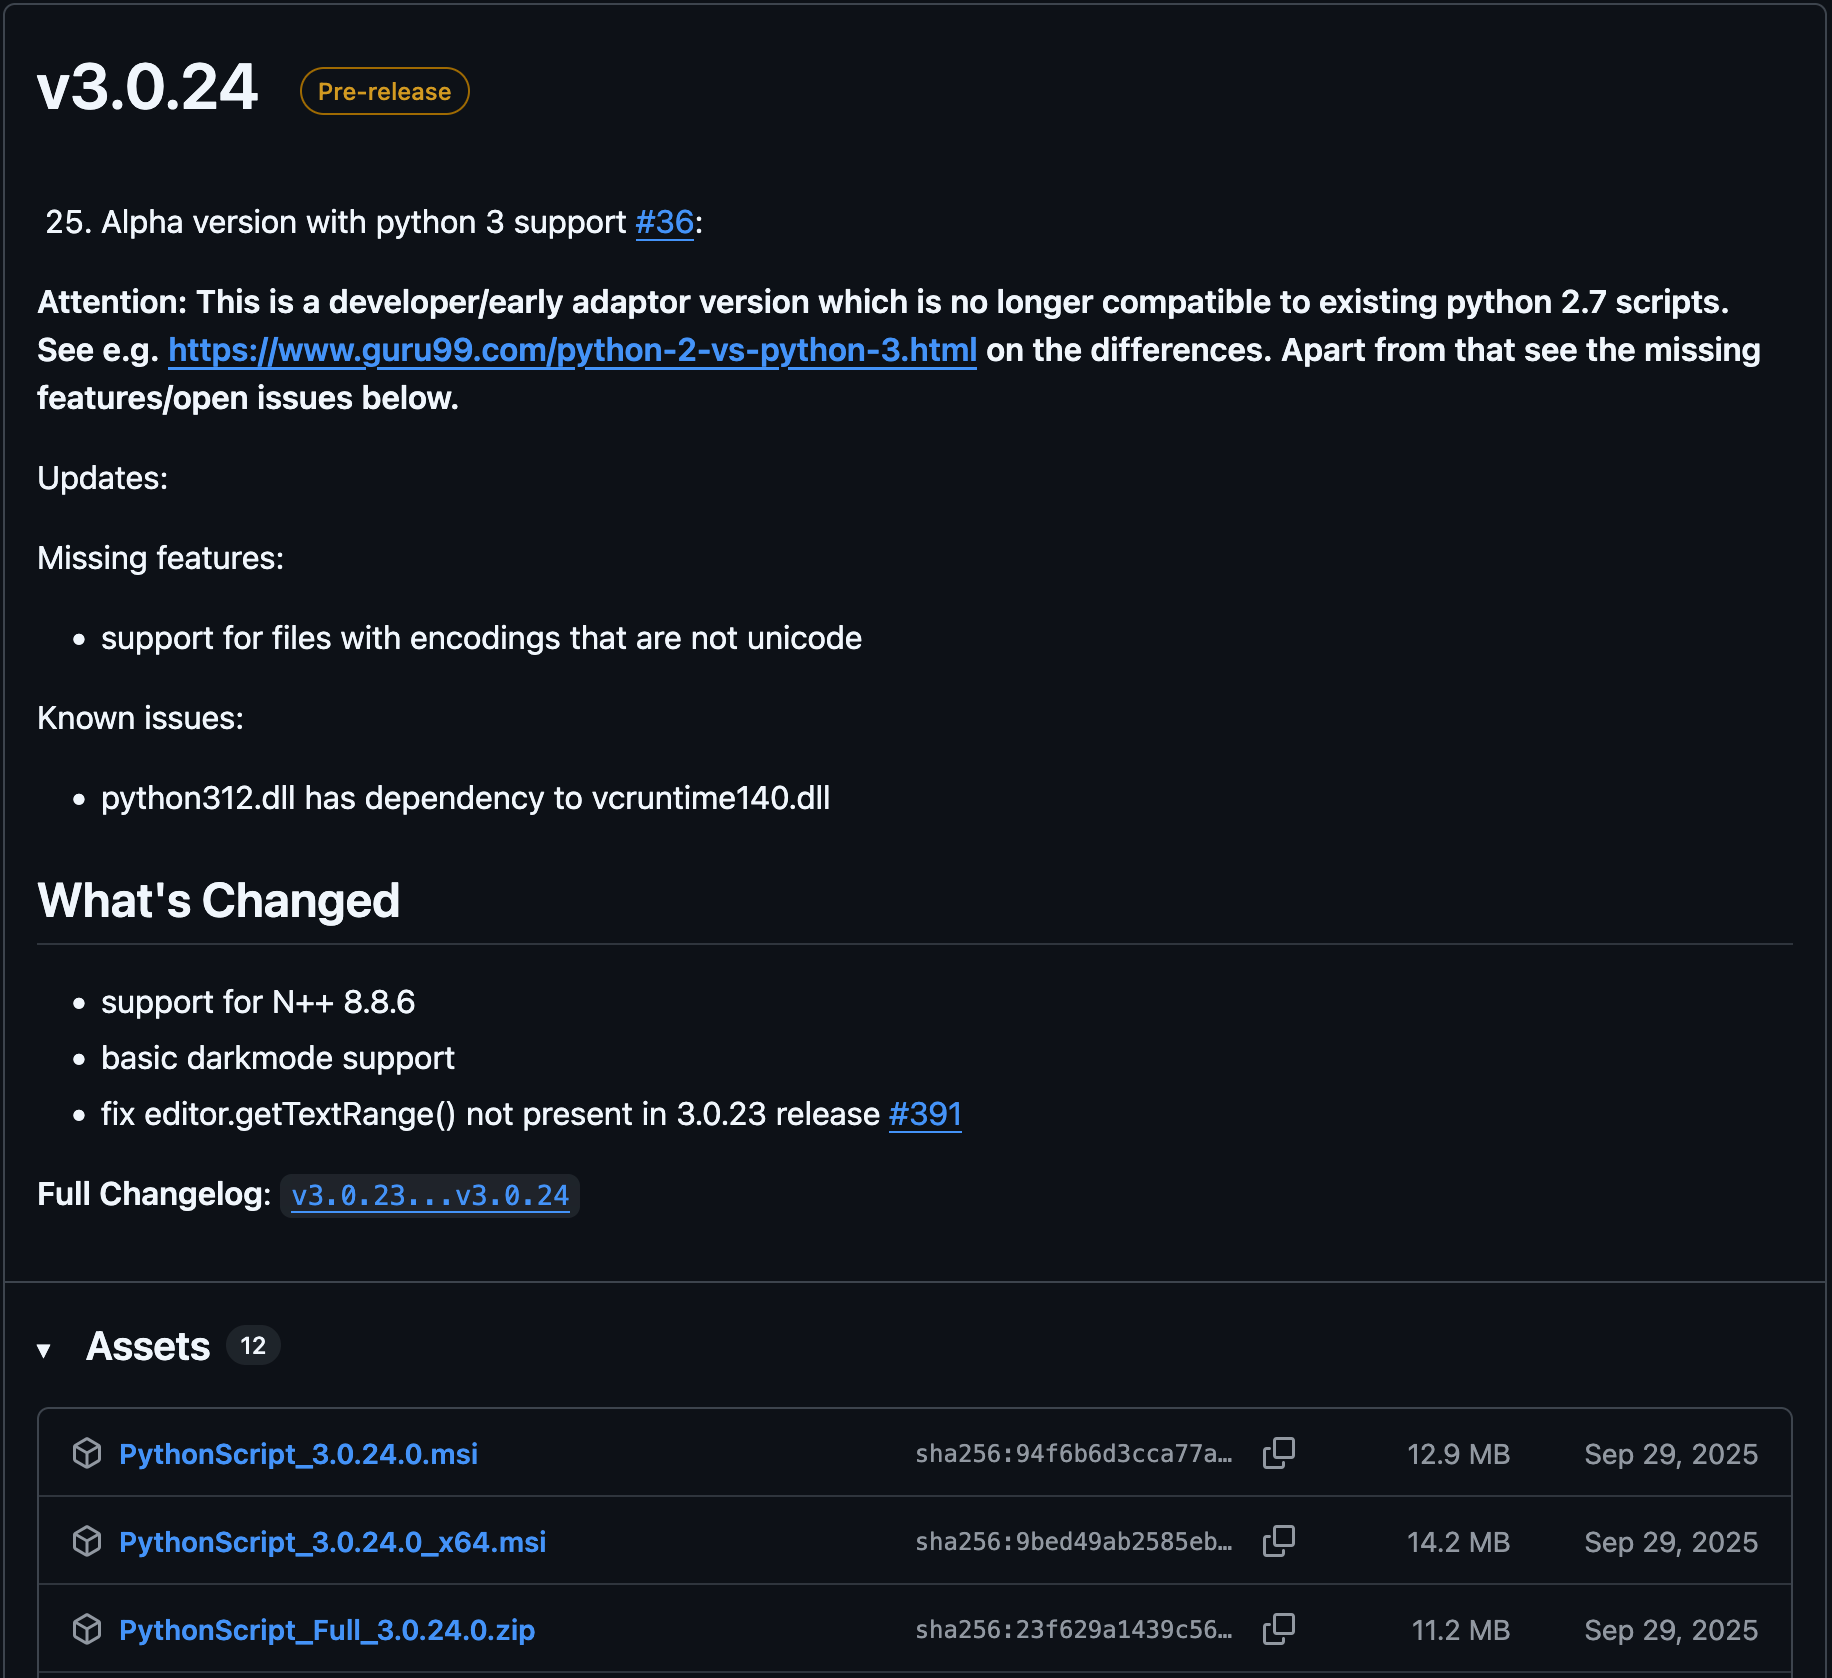View the full changelog v3.0.23...v3.0.24

[430, 1194]
